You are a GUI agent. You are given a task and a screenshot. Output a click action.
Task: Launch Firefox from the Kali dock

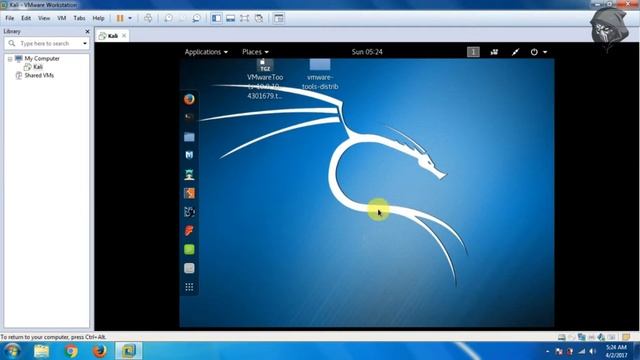click(189, 99)
